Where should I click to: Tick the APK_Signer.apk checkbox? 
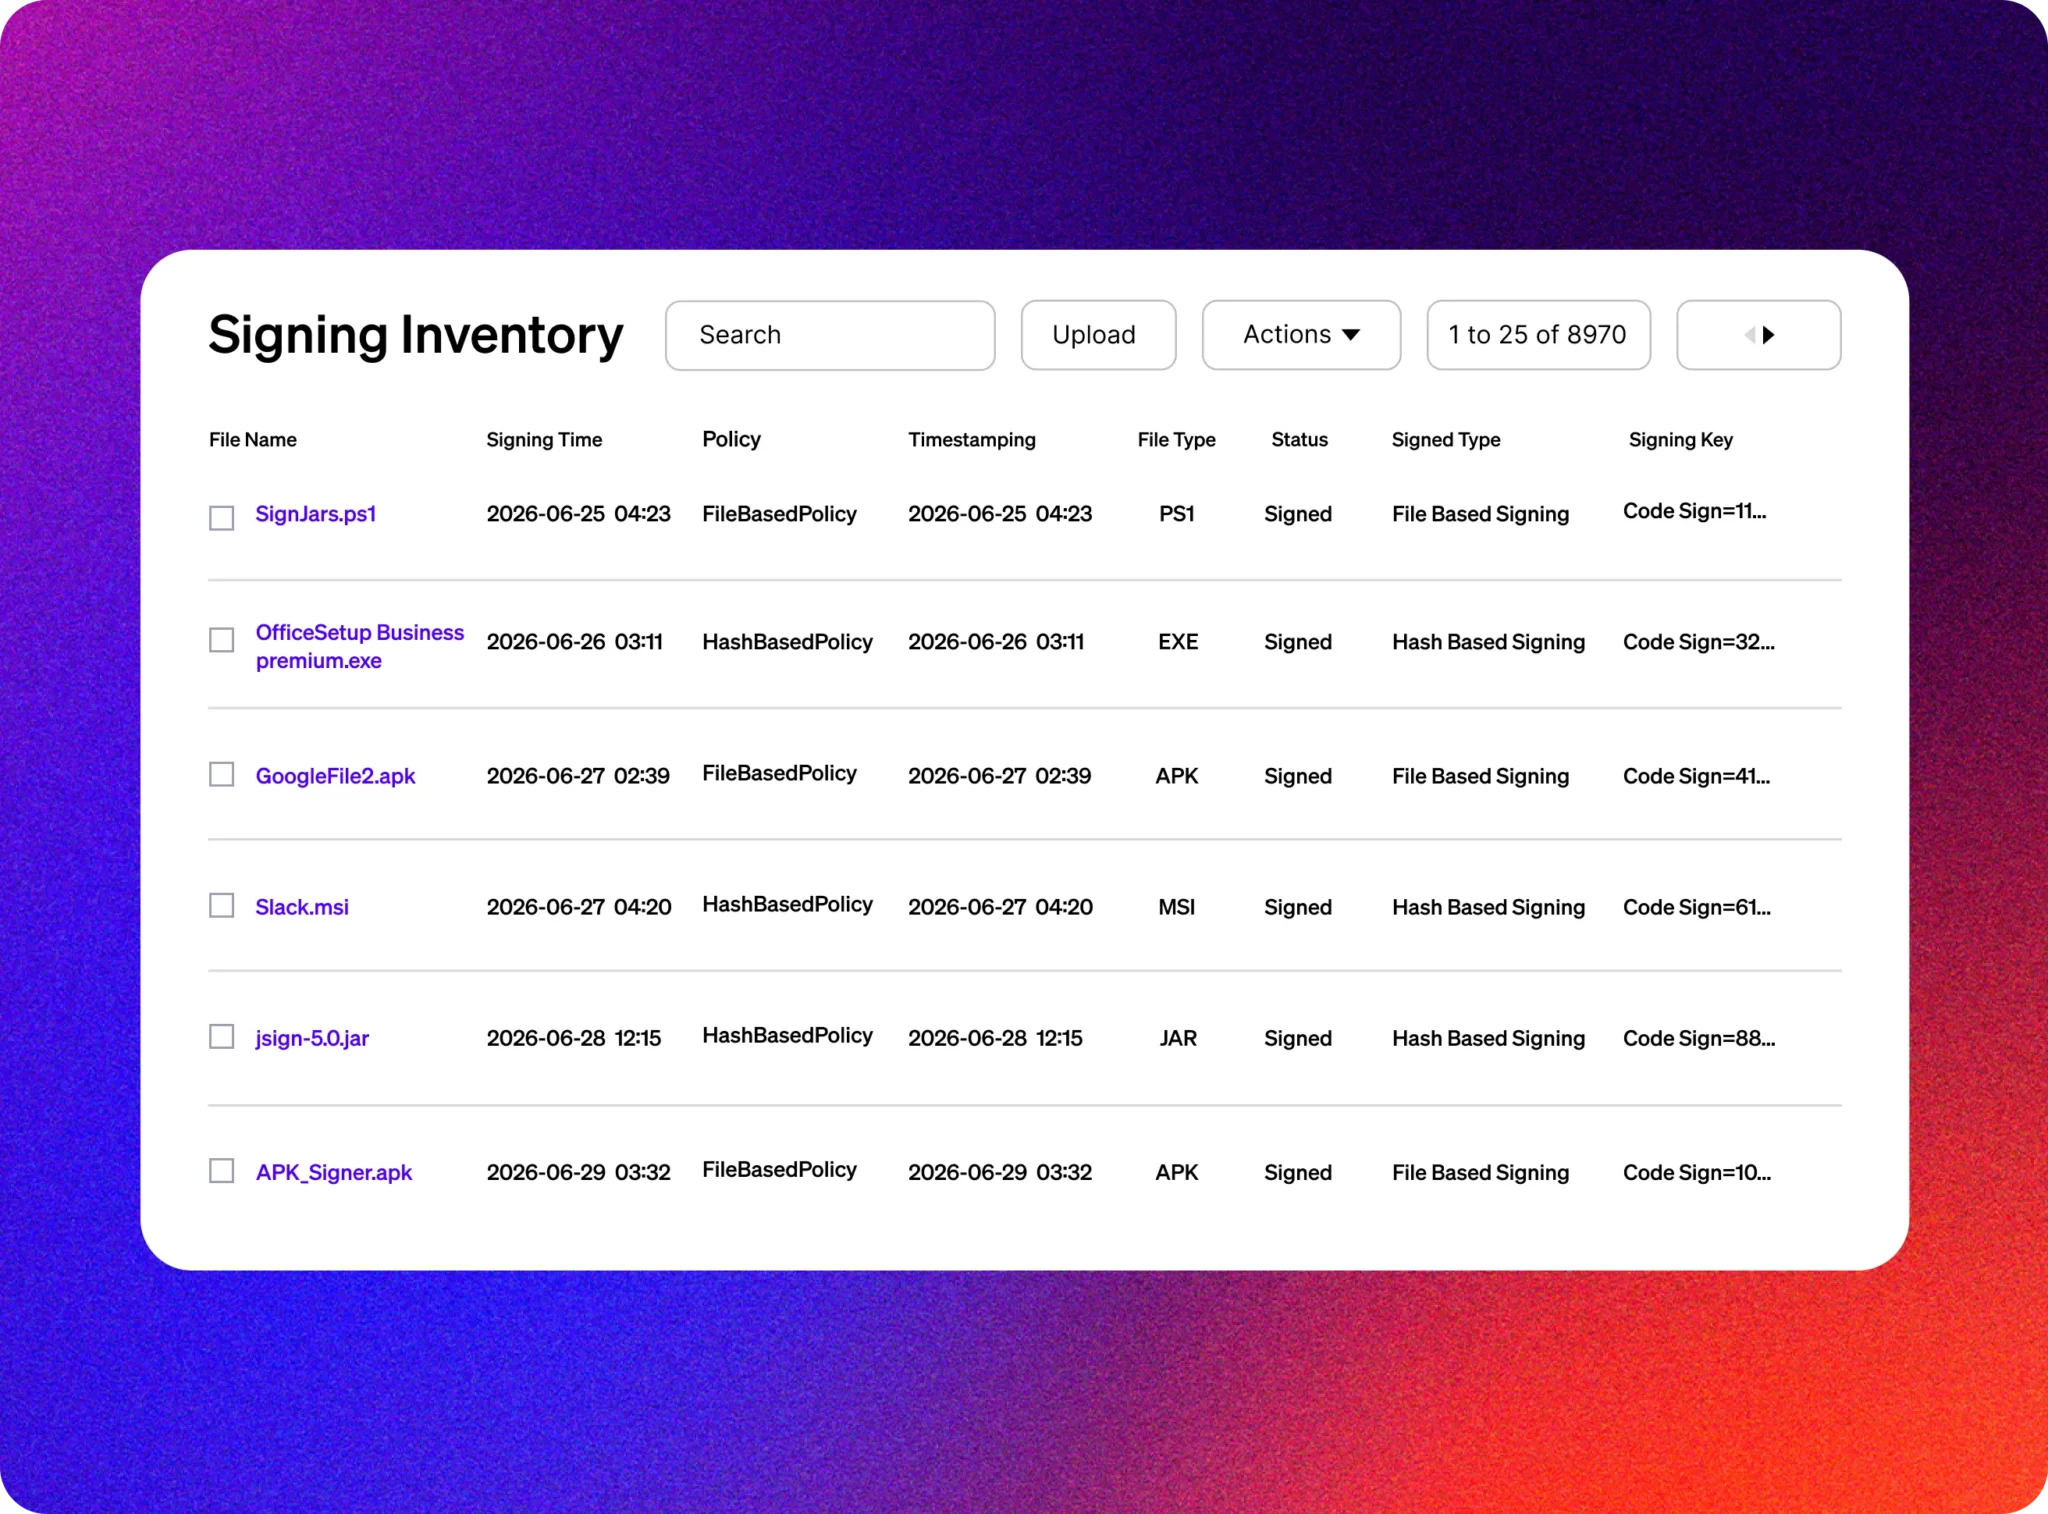tap(221, 1170)
